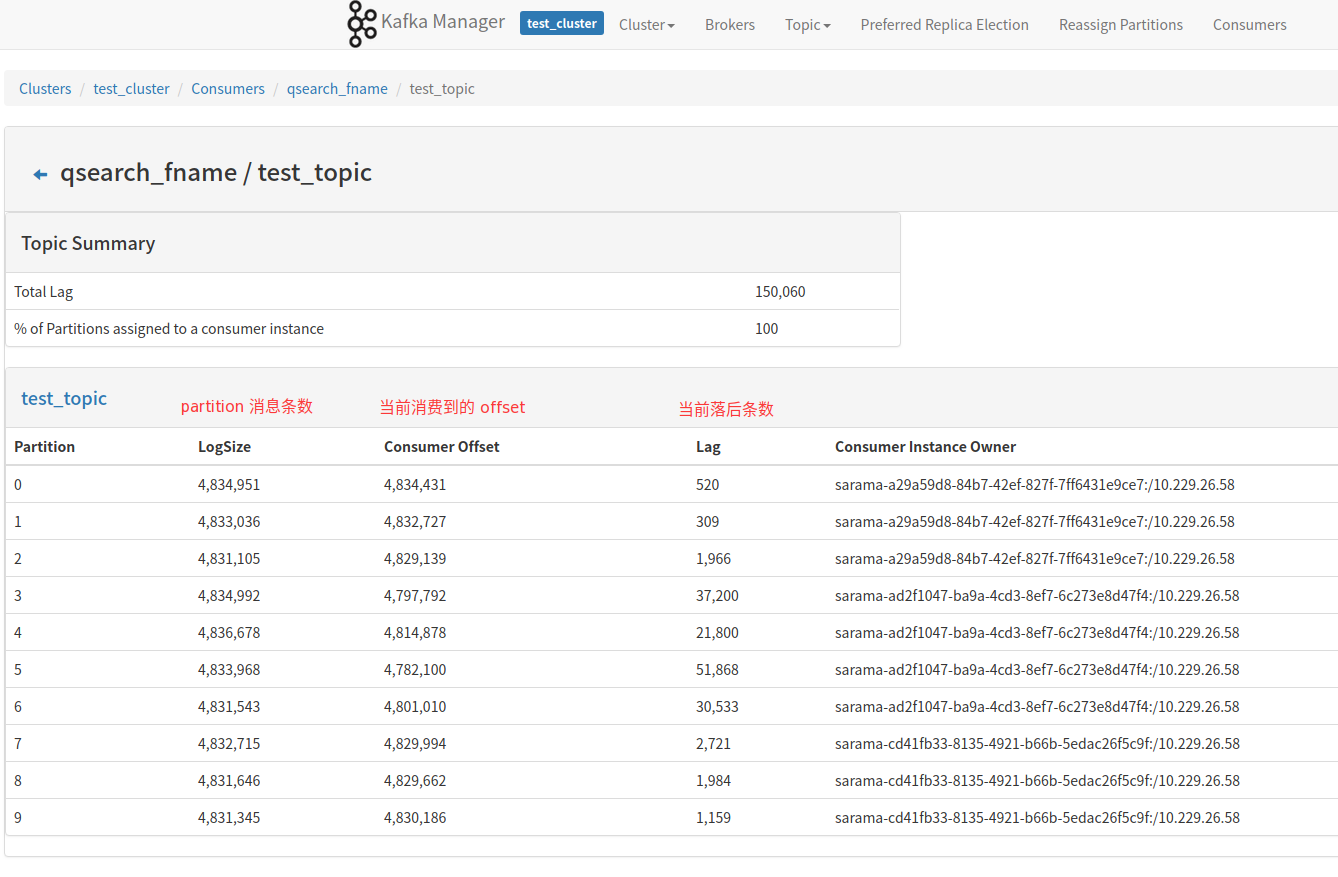
Task: Click LogSize 4,834,951 for partition 0
Action: coord(229,485)
